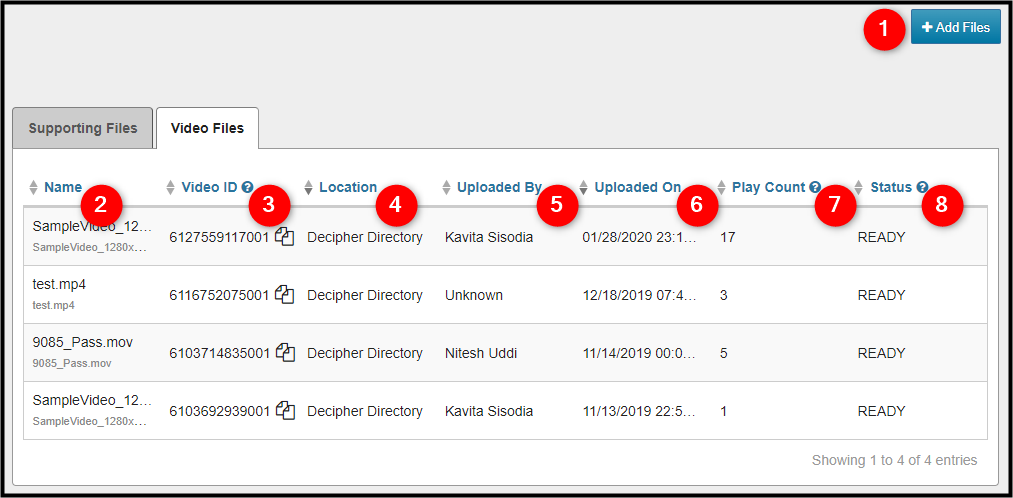The height and width of the screenshot is (498, 1013).
Task: Open the Play Count help question-mark icon
Action: click(x=815, y=187)
